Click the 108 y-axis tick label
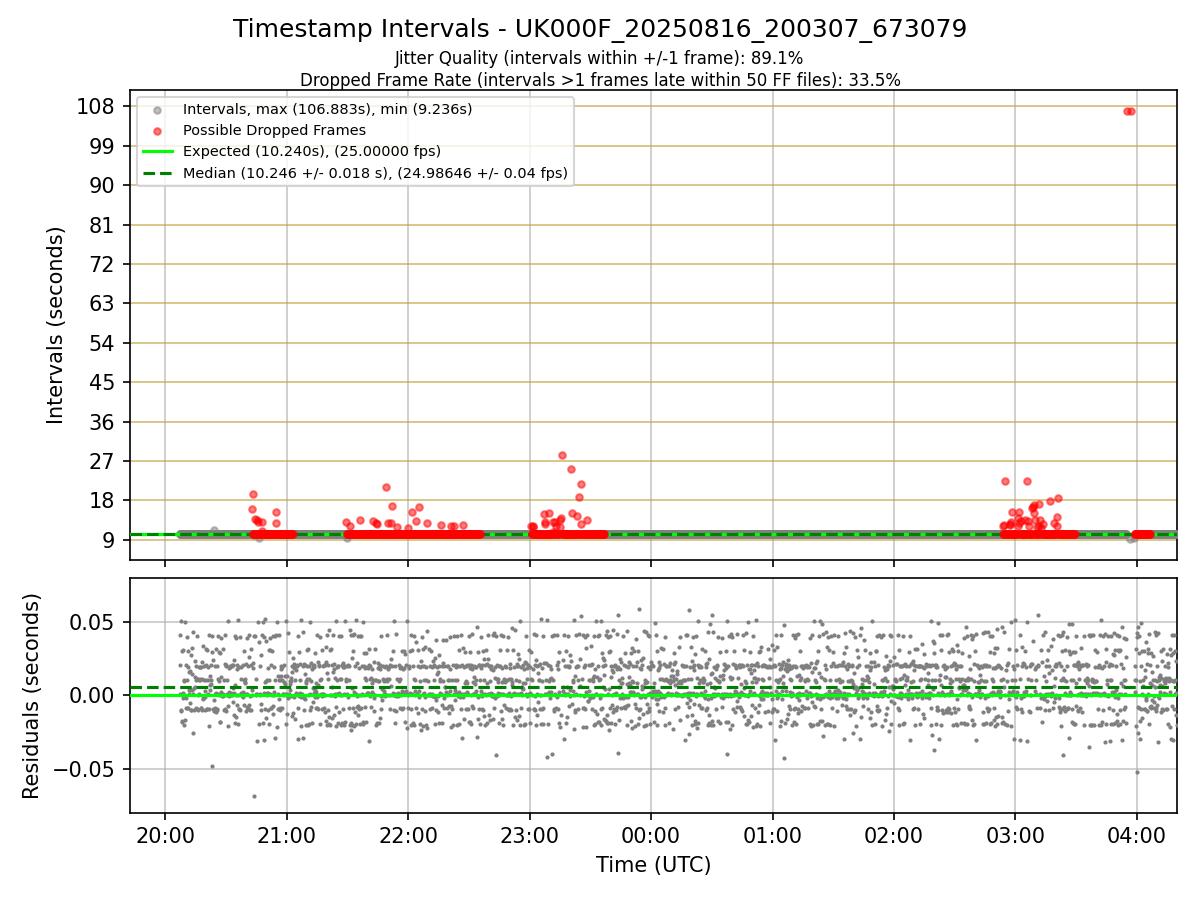 point(95,106)
